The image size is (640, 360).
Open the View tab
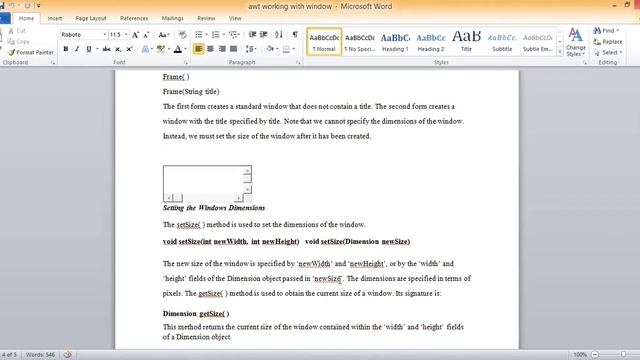[x=235, y=18]
